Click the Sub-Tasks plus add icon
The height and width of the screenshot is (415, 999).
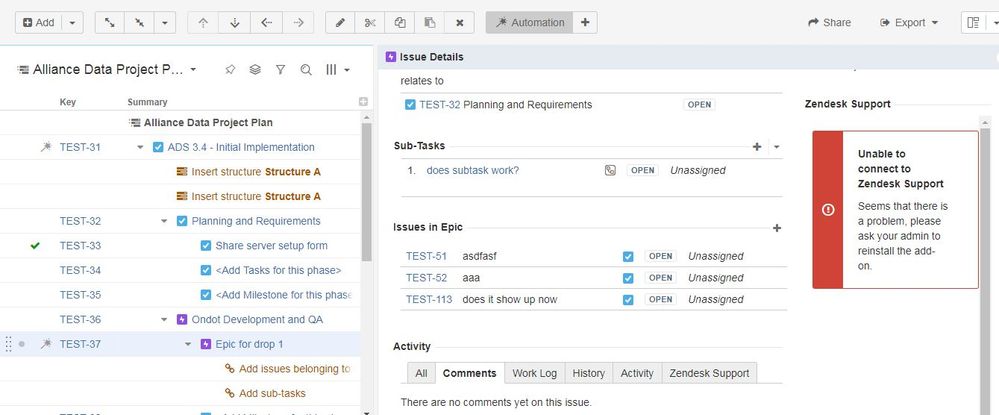[757, 147]
